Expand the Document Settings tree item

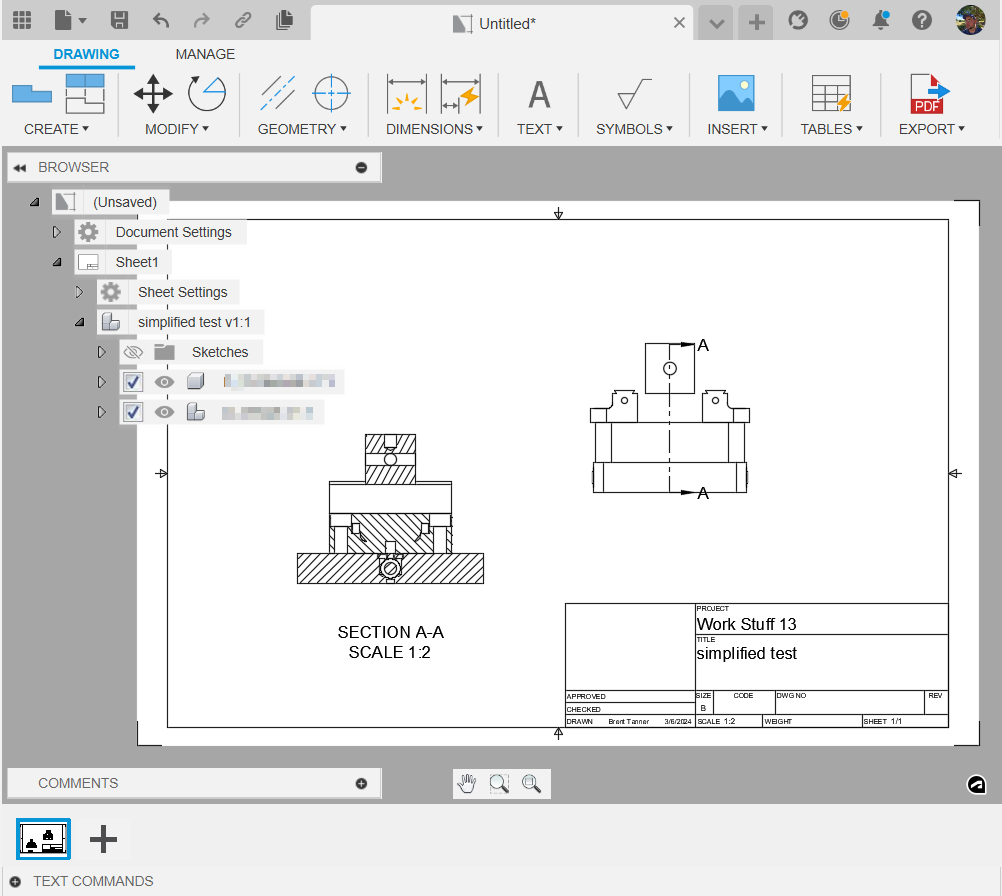click(57, 231)
